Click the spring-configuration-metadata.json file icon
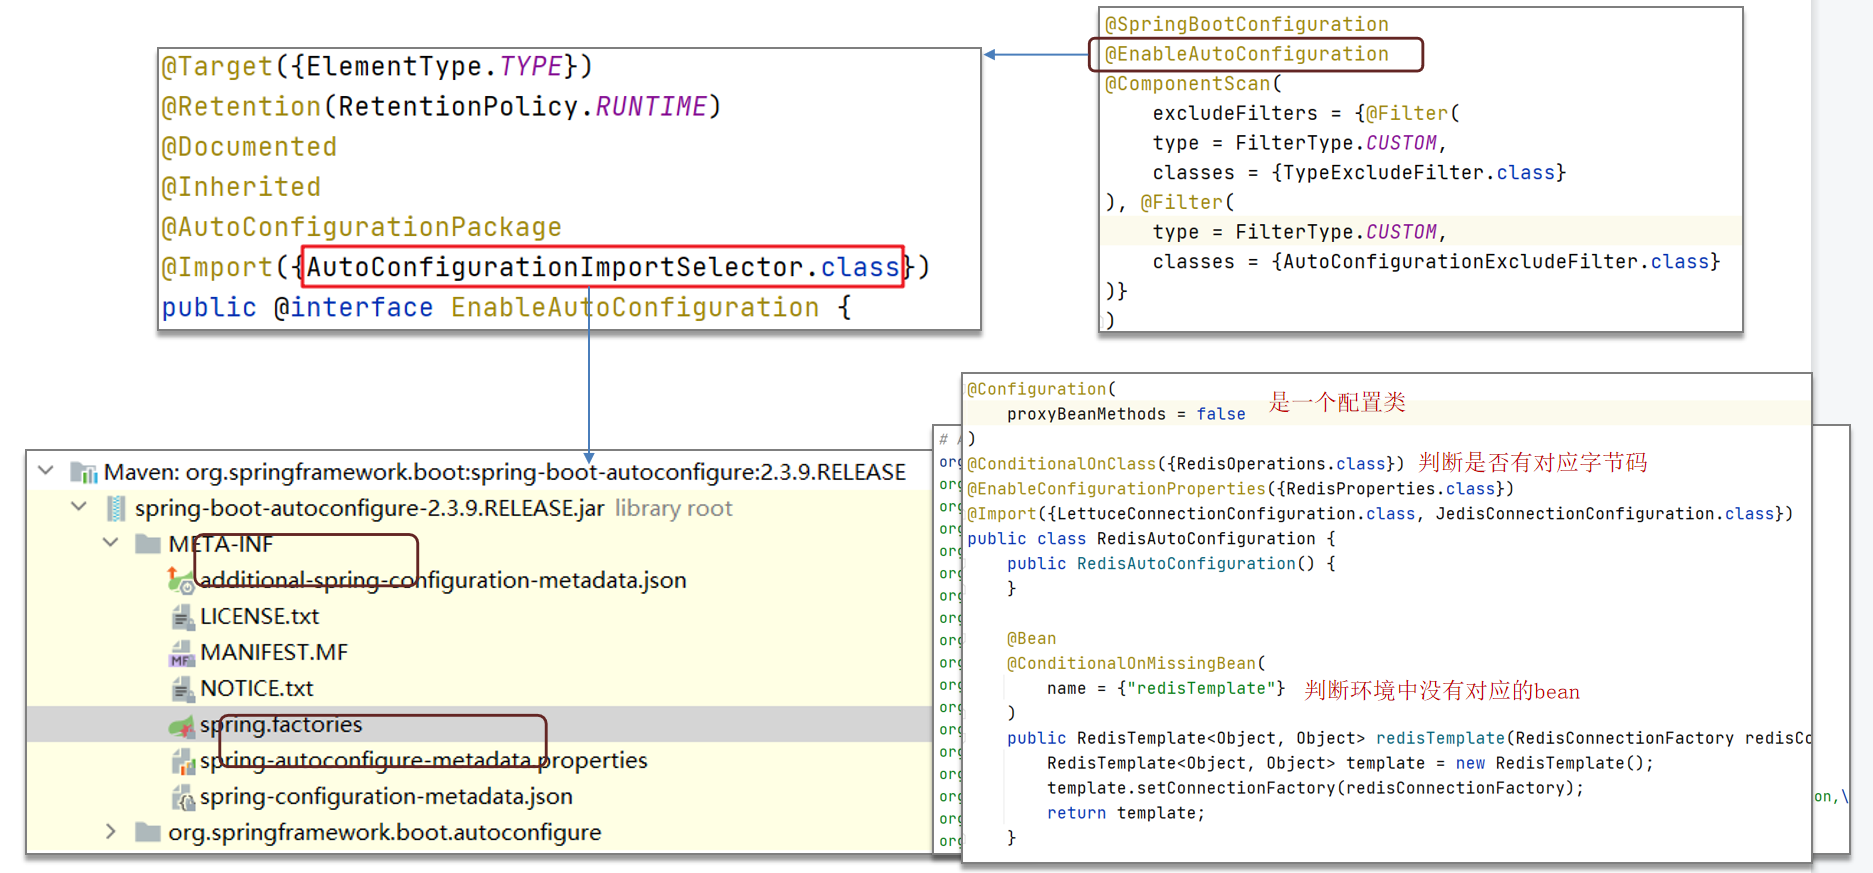The image size is (1873, 873). point(182,798)
